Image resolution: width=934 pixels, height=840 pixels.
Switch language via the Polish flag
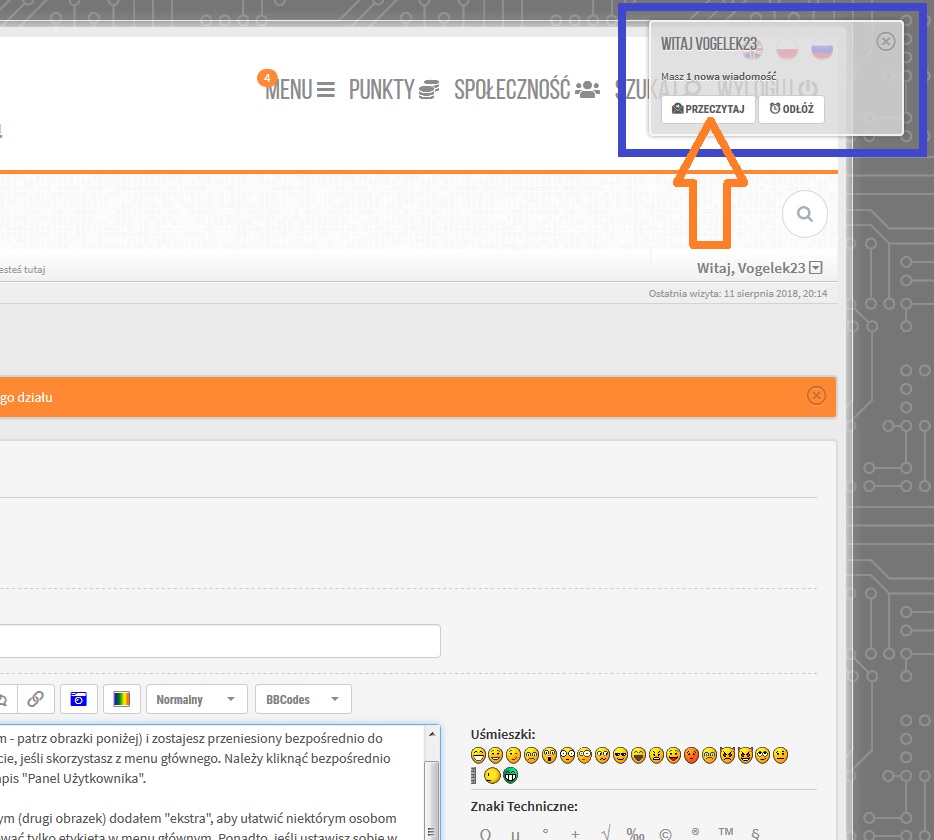click(x=787, y=50)
